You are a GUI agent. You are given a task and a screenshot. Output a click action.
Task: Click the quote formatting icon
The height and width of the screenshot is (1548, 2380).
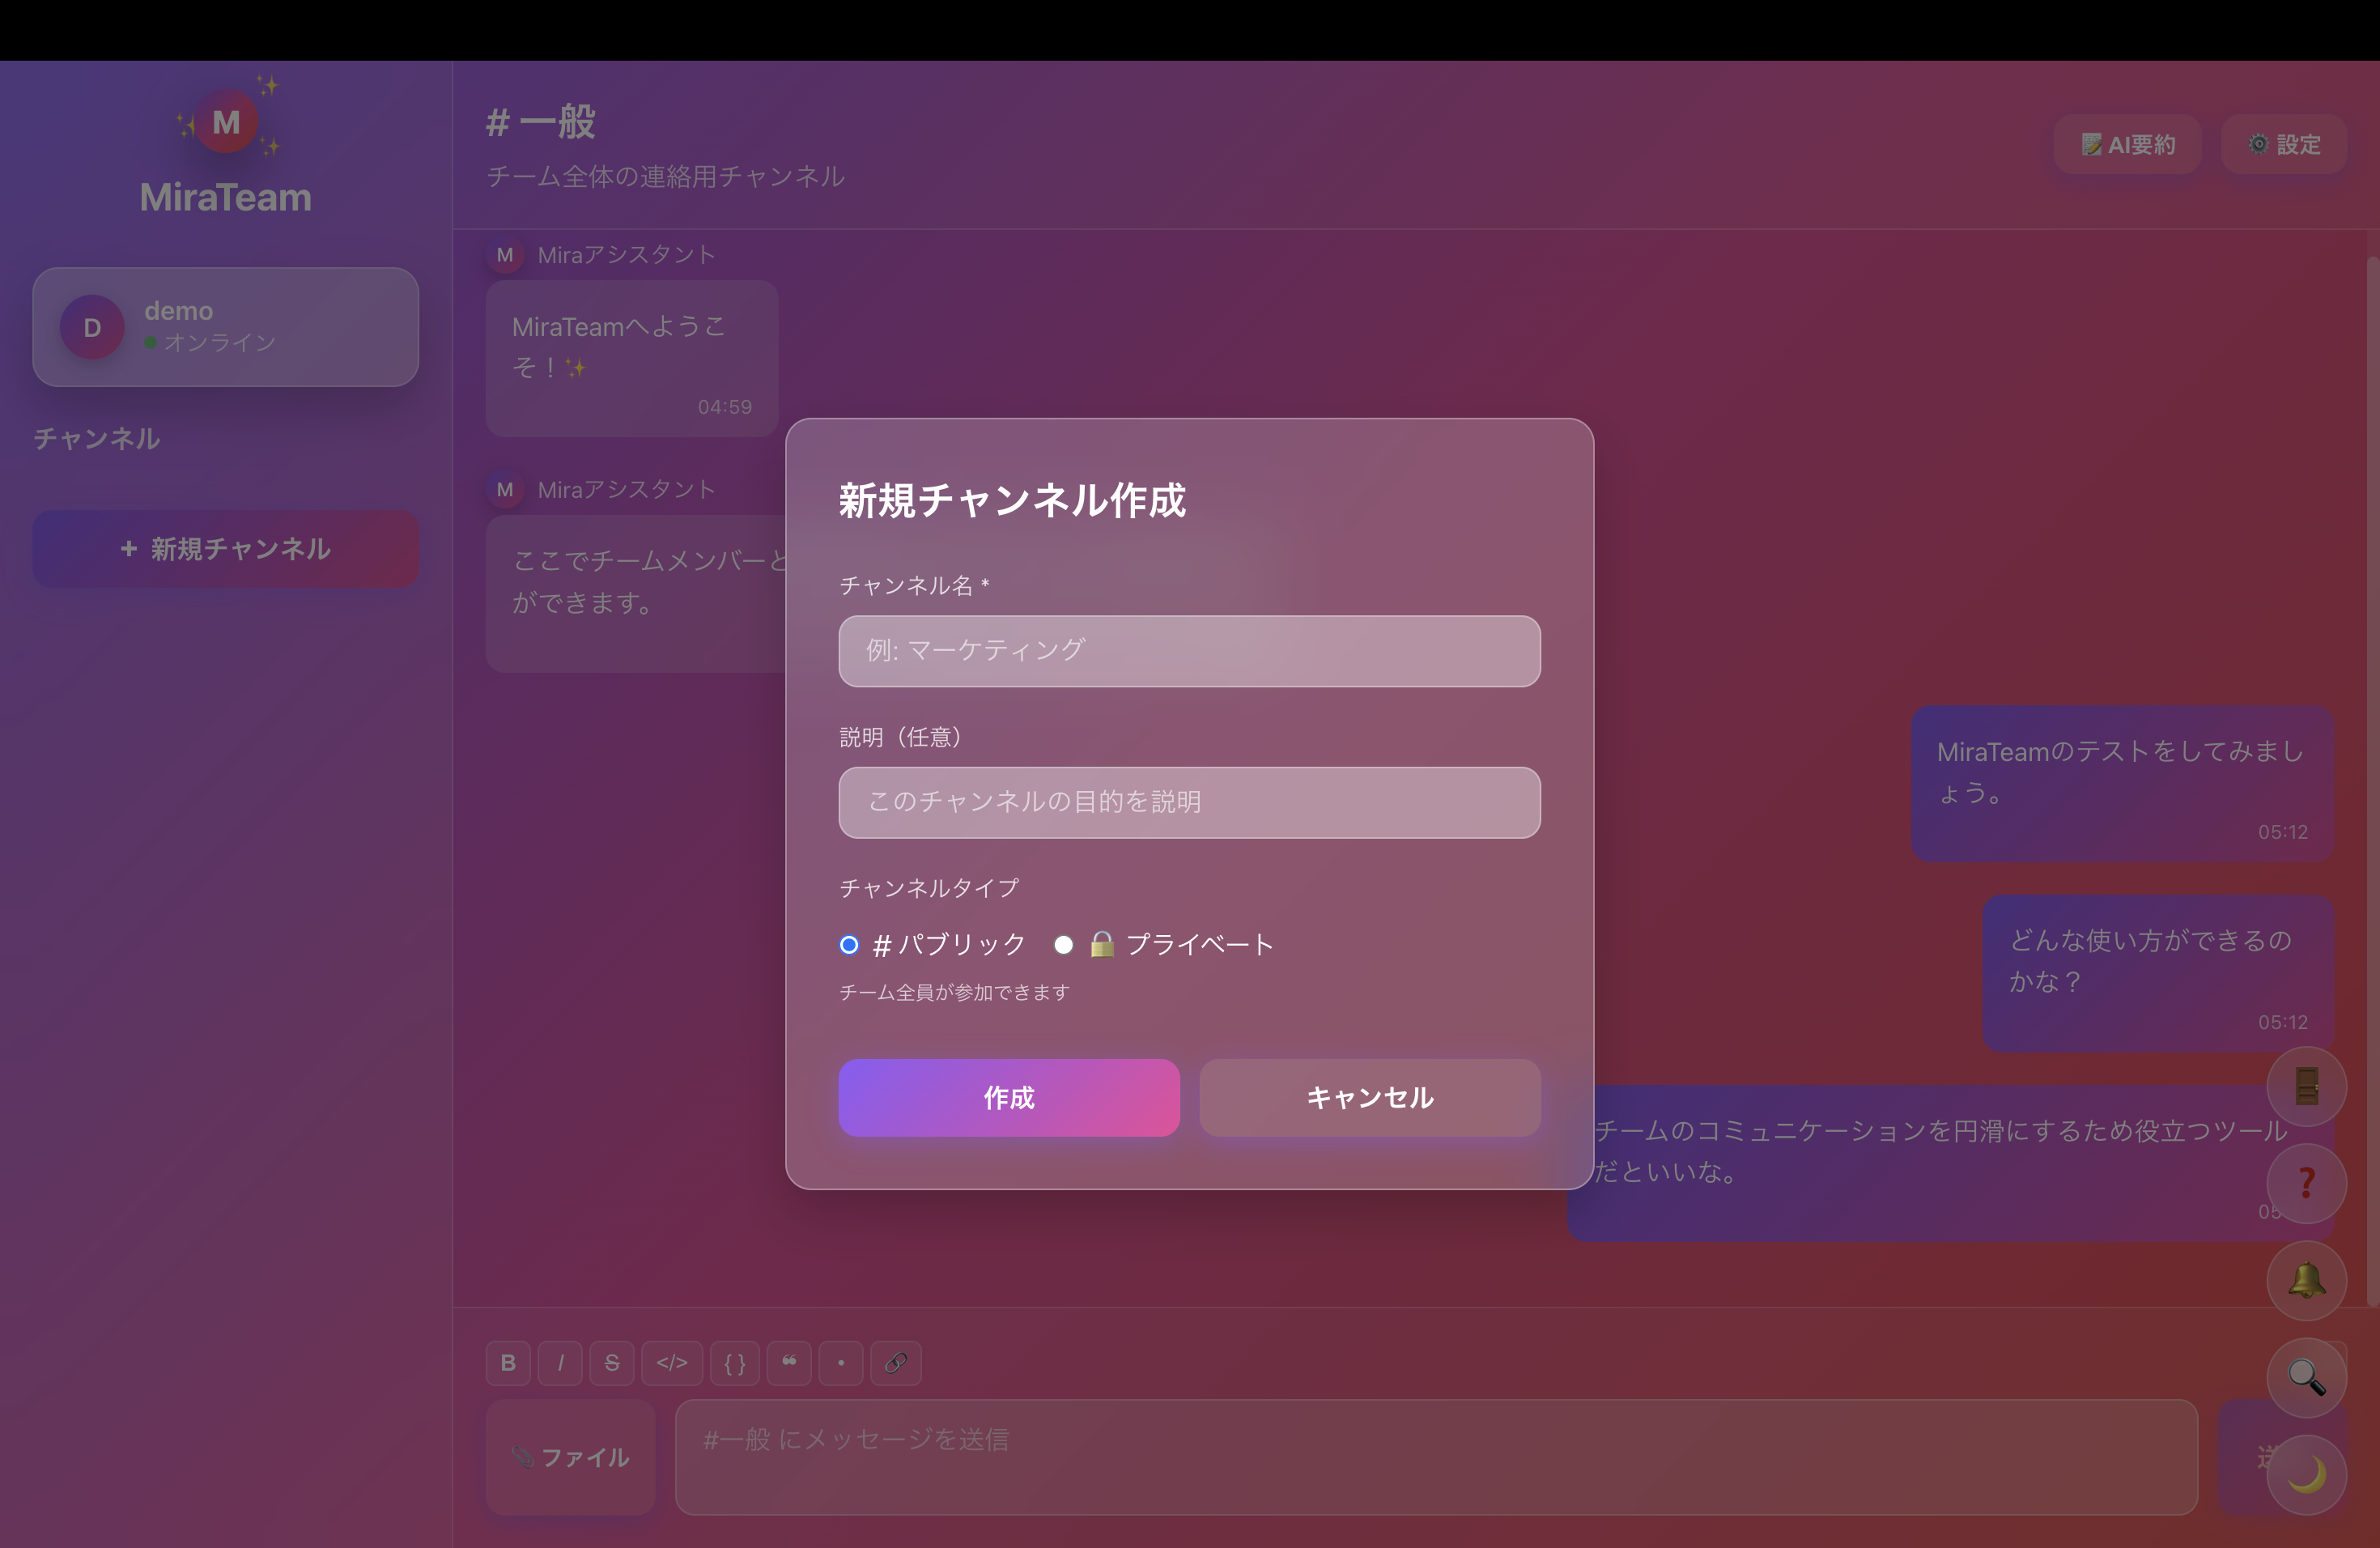790,1363
